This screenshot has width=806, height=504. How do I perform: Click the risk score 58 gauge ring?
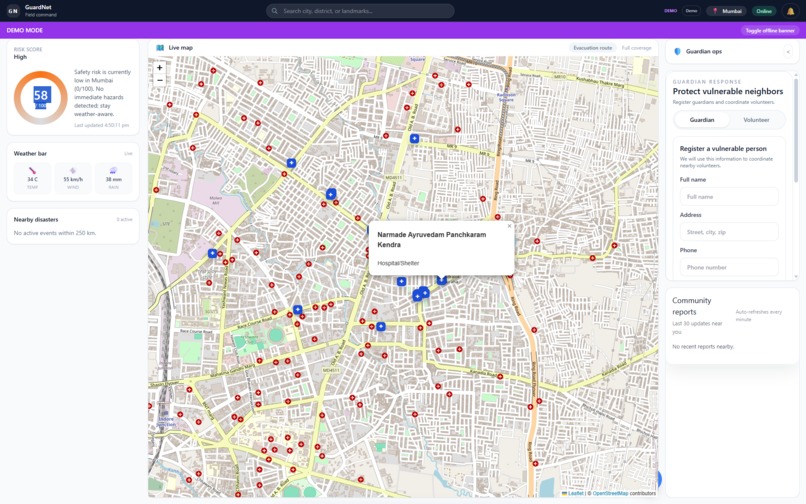pyautogui.click(x=41, y=98)
